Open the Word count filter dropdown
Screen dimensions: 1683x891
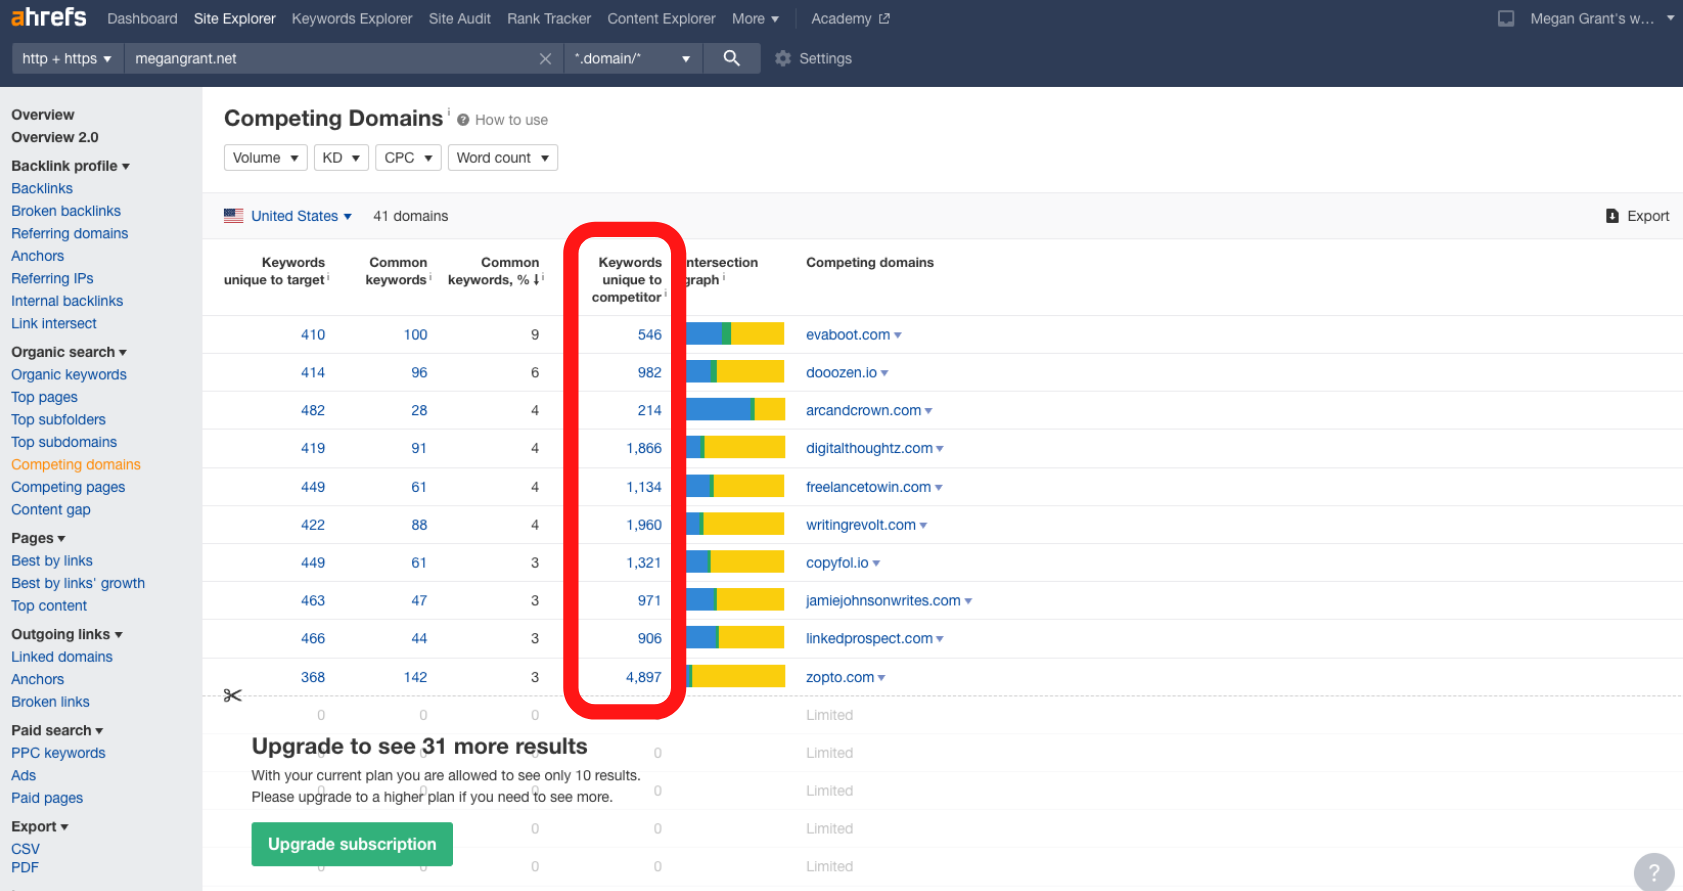pyautogui.click(x=503, y=158)
